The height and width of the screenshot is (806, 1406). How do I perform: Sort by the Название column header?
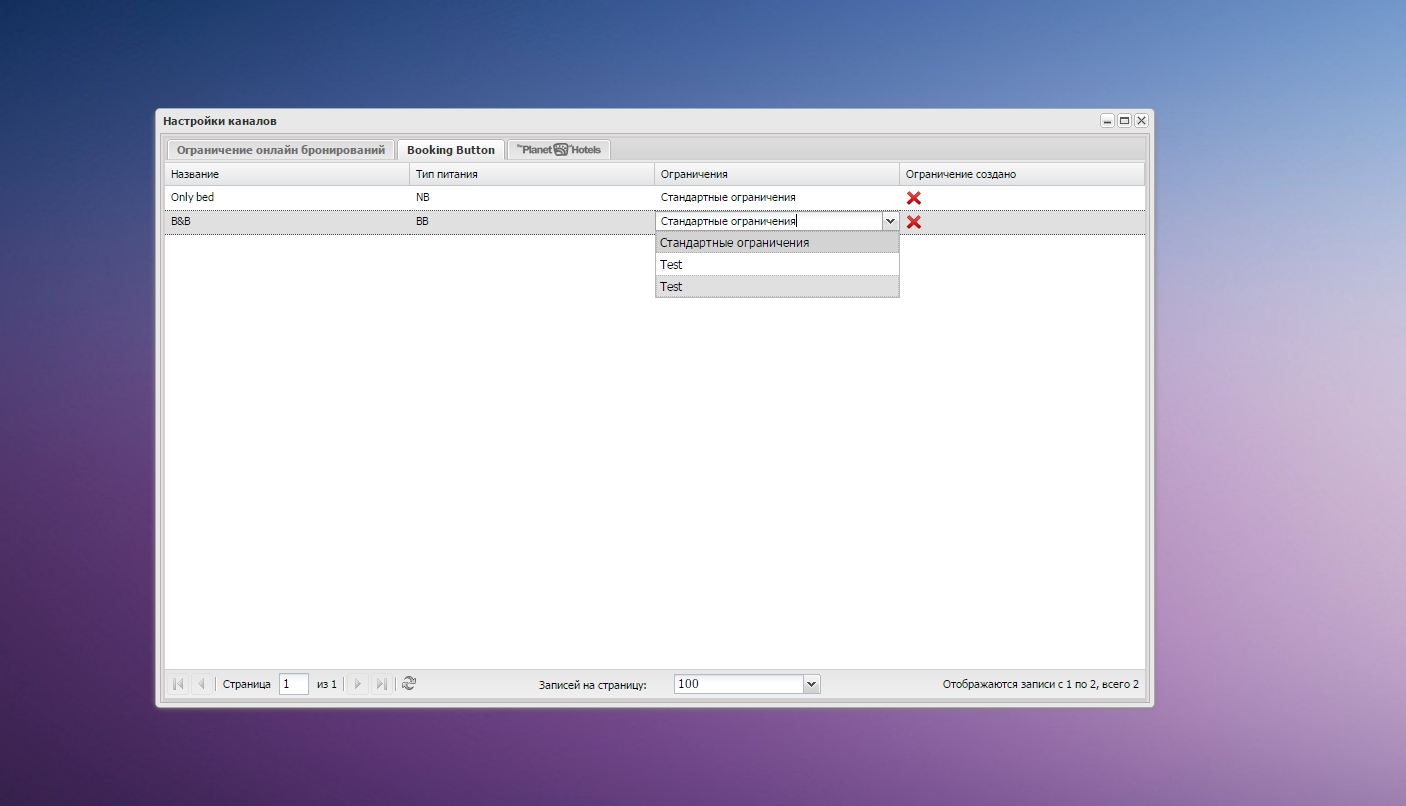[x=288, y=174]
